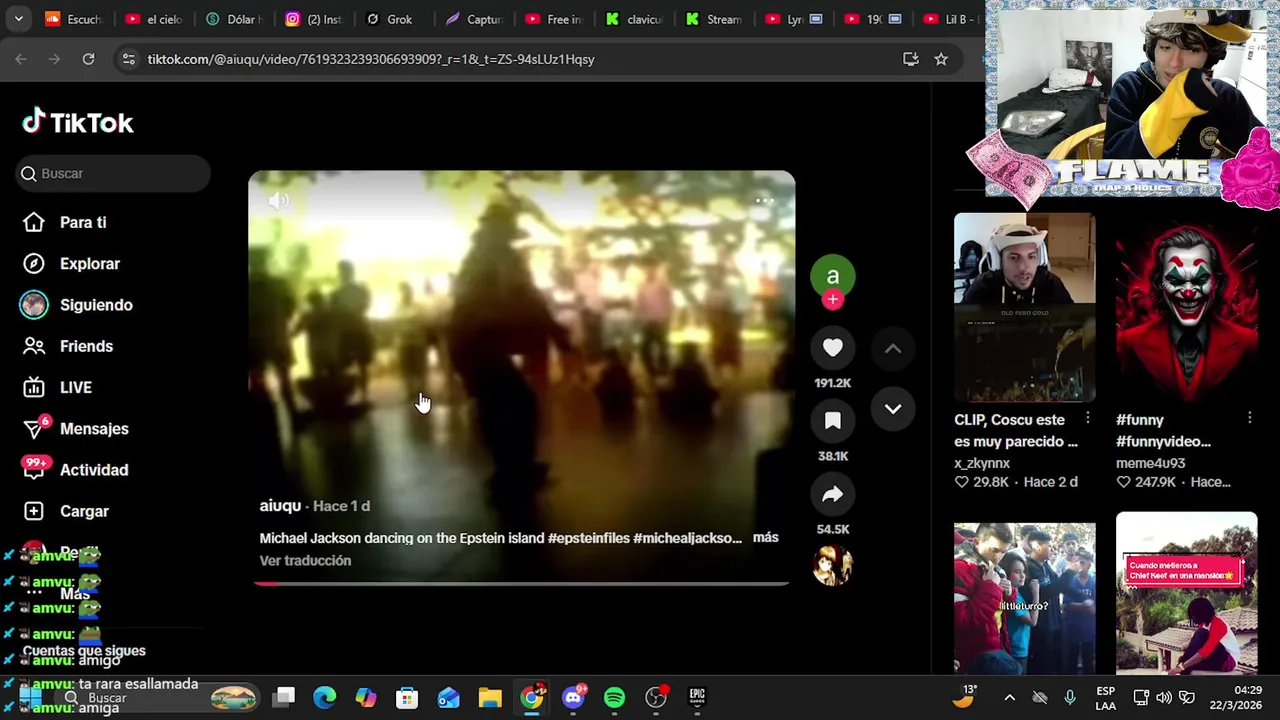Follow aiuqu with the red plus badge
Viewport: 1280px width, 720px height.
point(833,299)
